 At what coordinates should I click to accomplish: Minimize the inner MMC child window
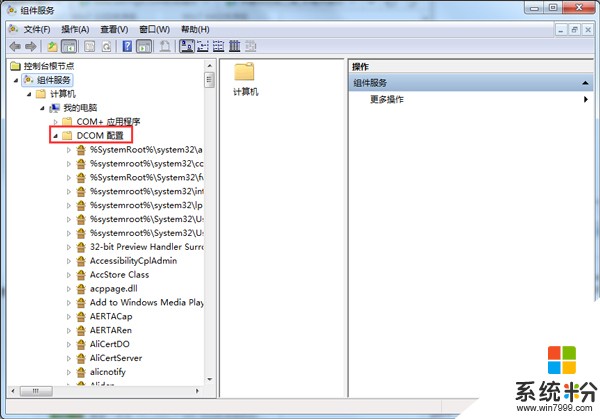[x=561, y=30]
